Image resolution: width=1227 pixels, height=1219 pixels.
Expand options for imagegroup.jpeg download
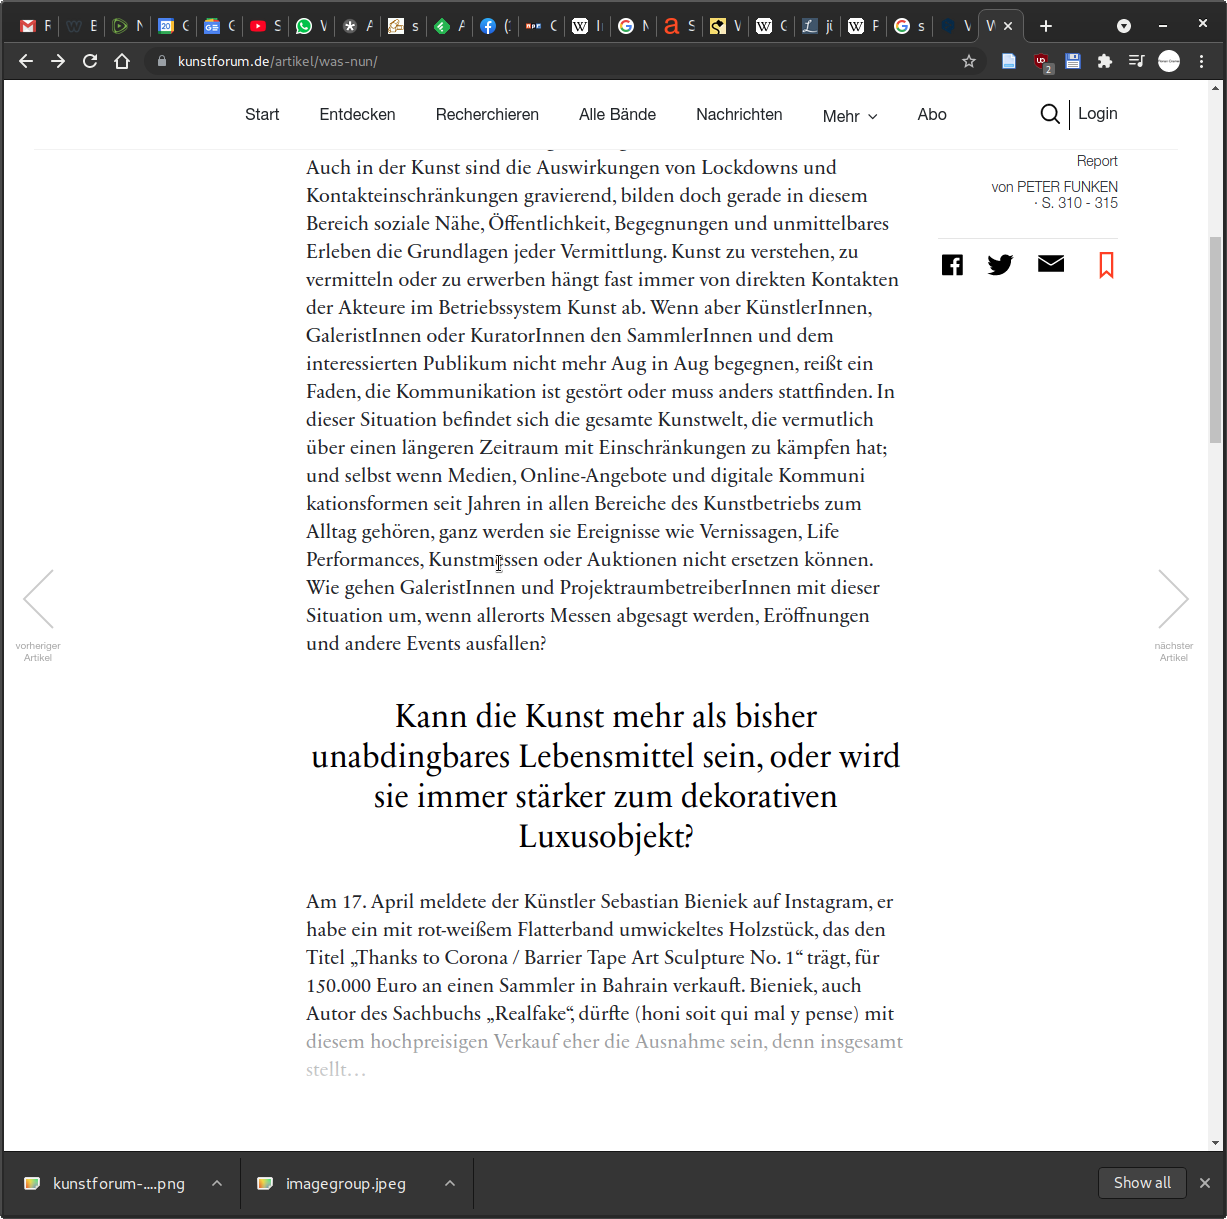(450, 1183)
